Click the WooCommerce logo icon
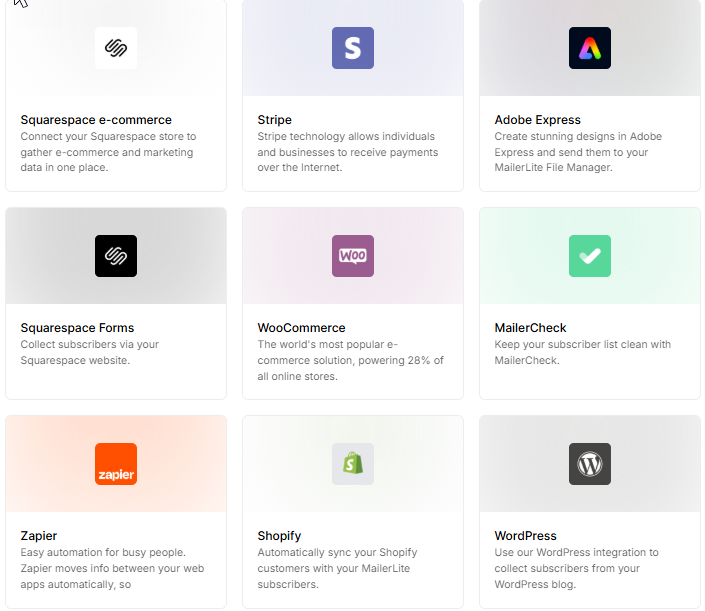The width and height of the screenshot is (705, 611). pyautogui.click(x=352, y=256)
